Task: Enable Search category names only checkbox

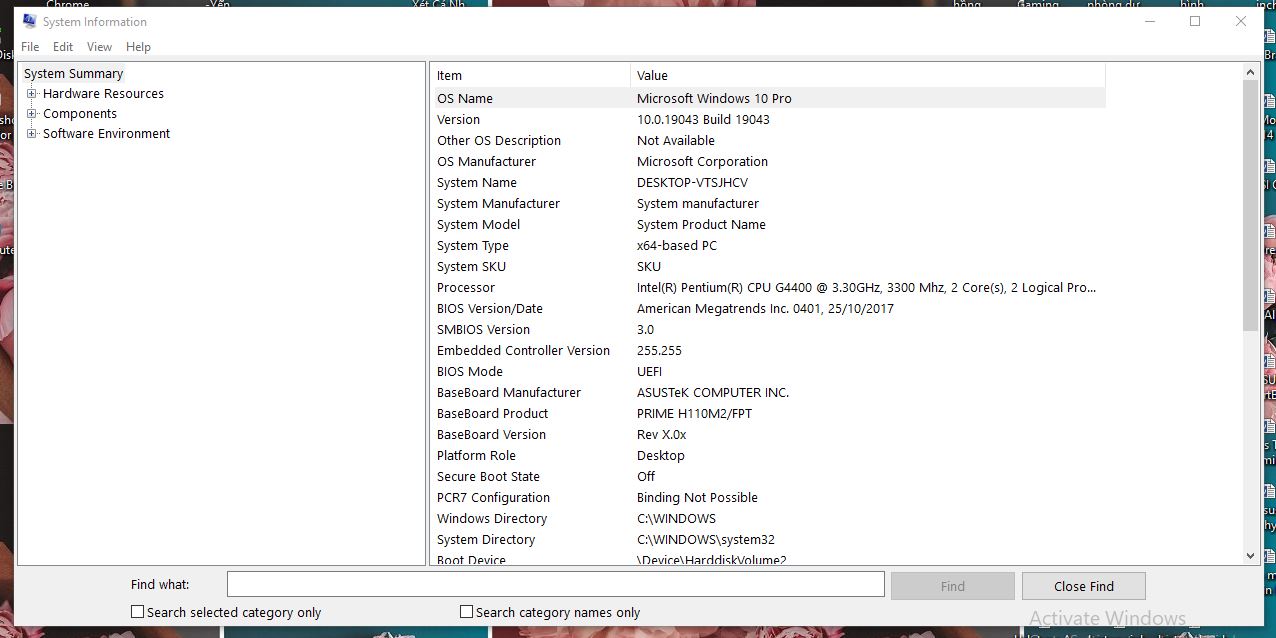Action: coord(466,612)
